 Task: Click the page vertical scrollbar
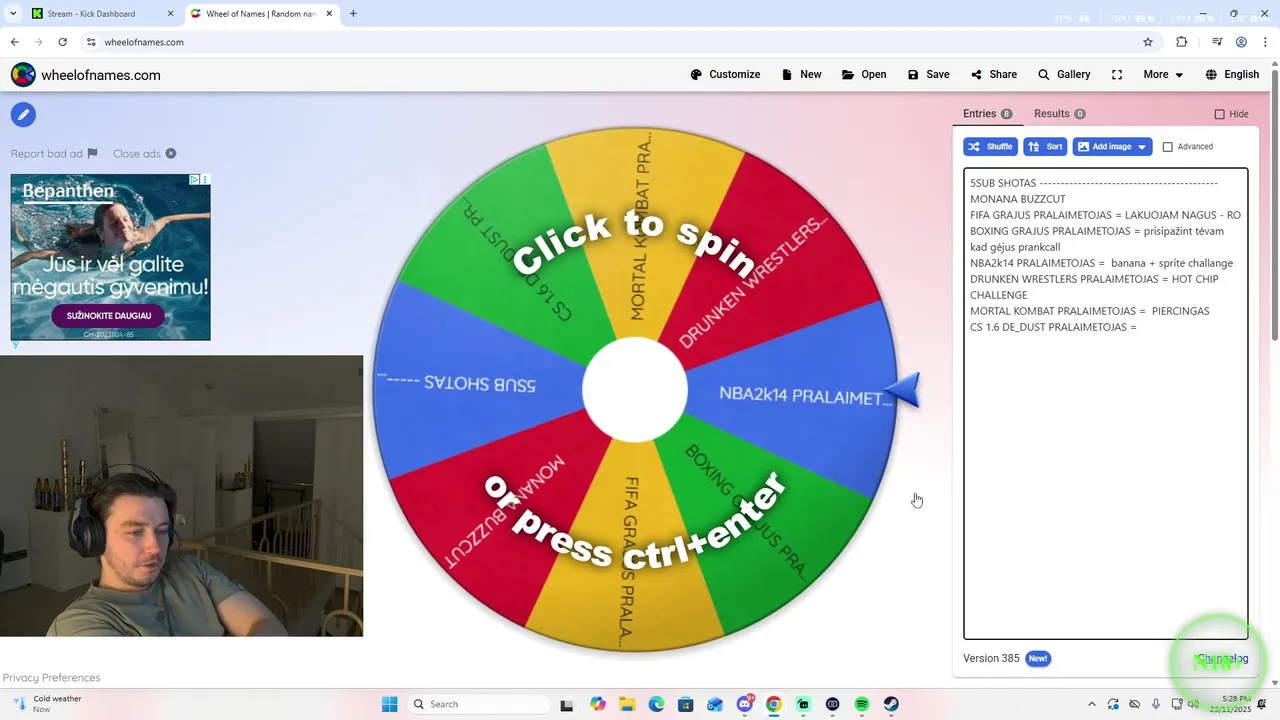click(1274, 205)
